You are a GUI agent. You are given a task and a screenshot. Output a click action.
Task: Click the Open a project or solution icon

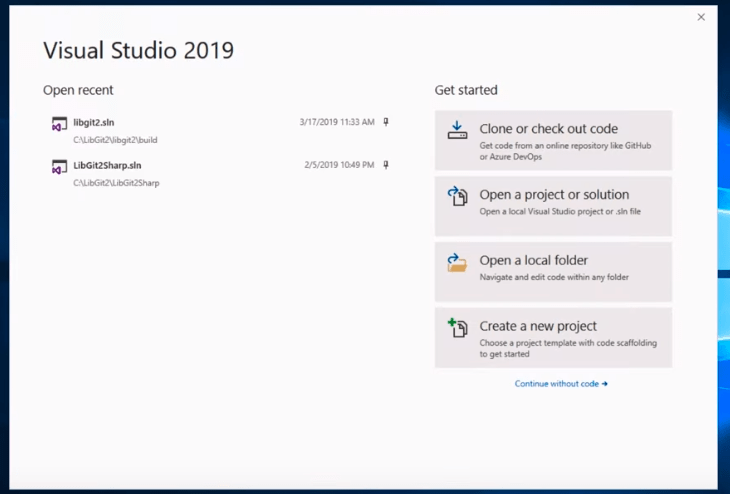[457, 196]
